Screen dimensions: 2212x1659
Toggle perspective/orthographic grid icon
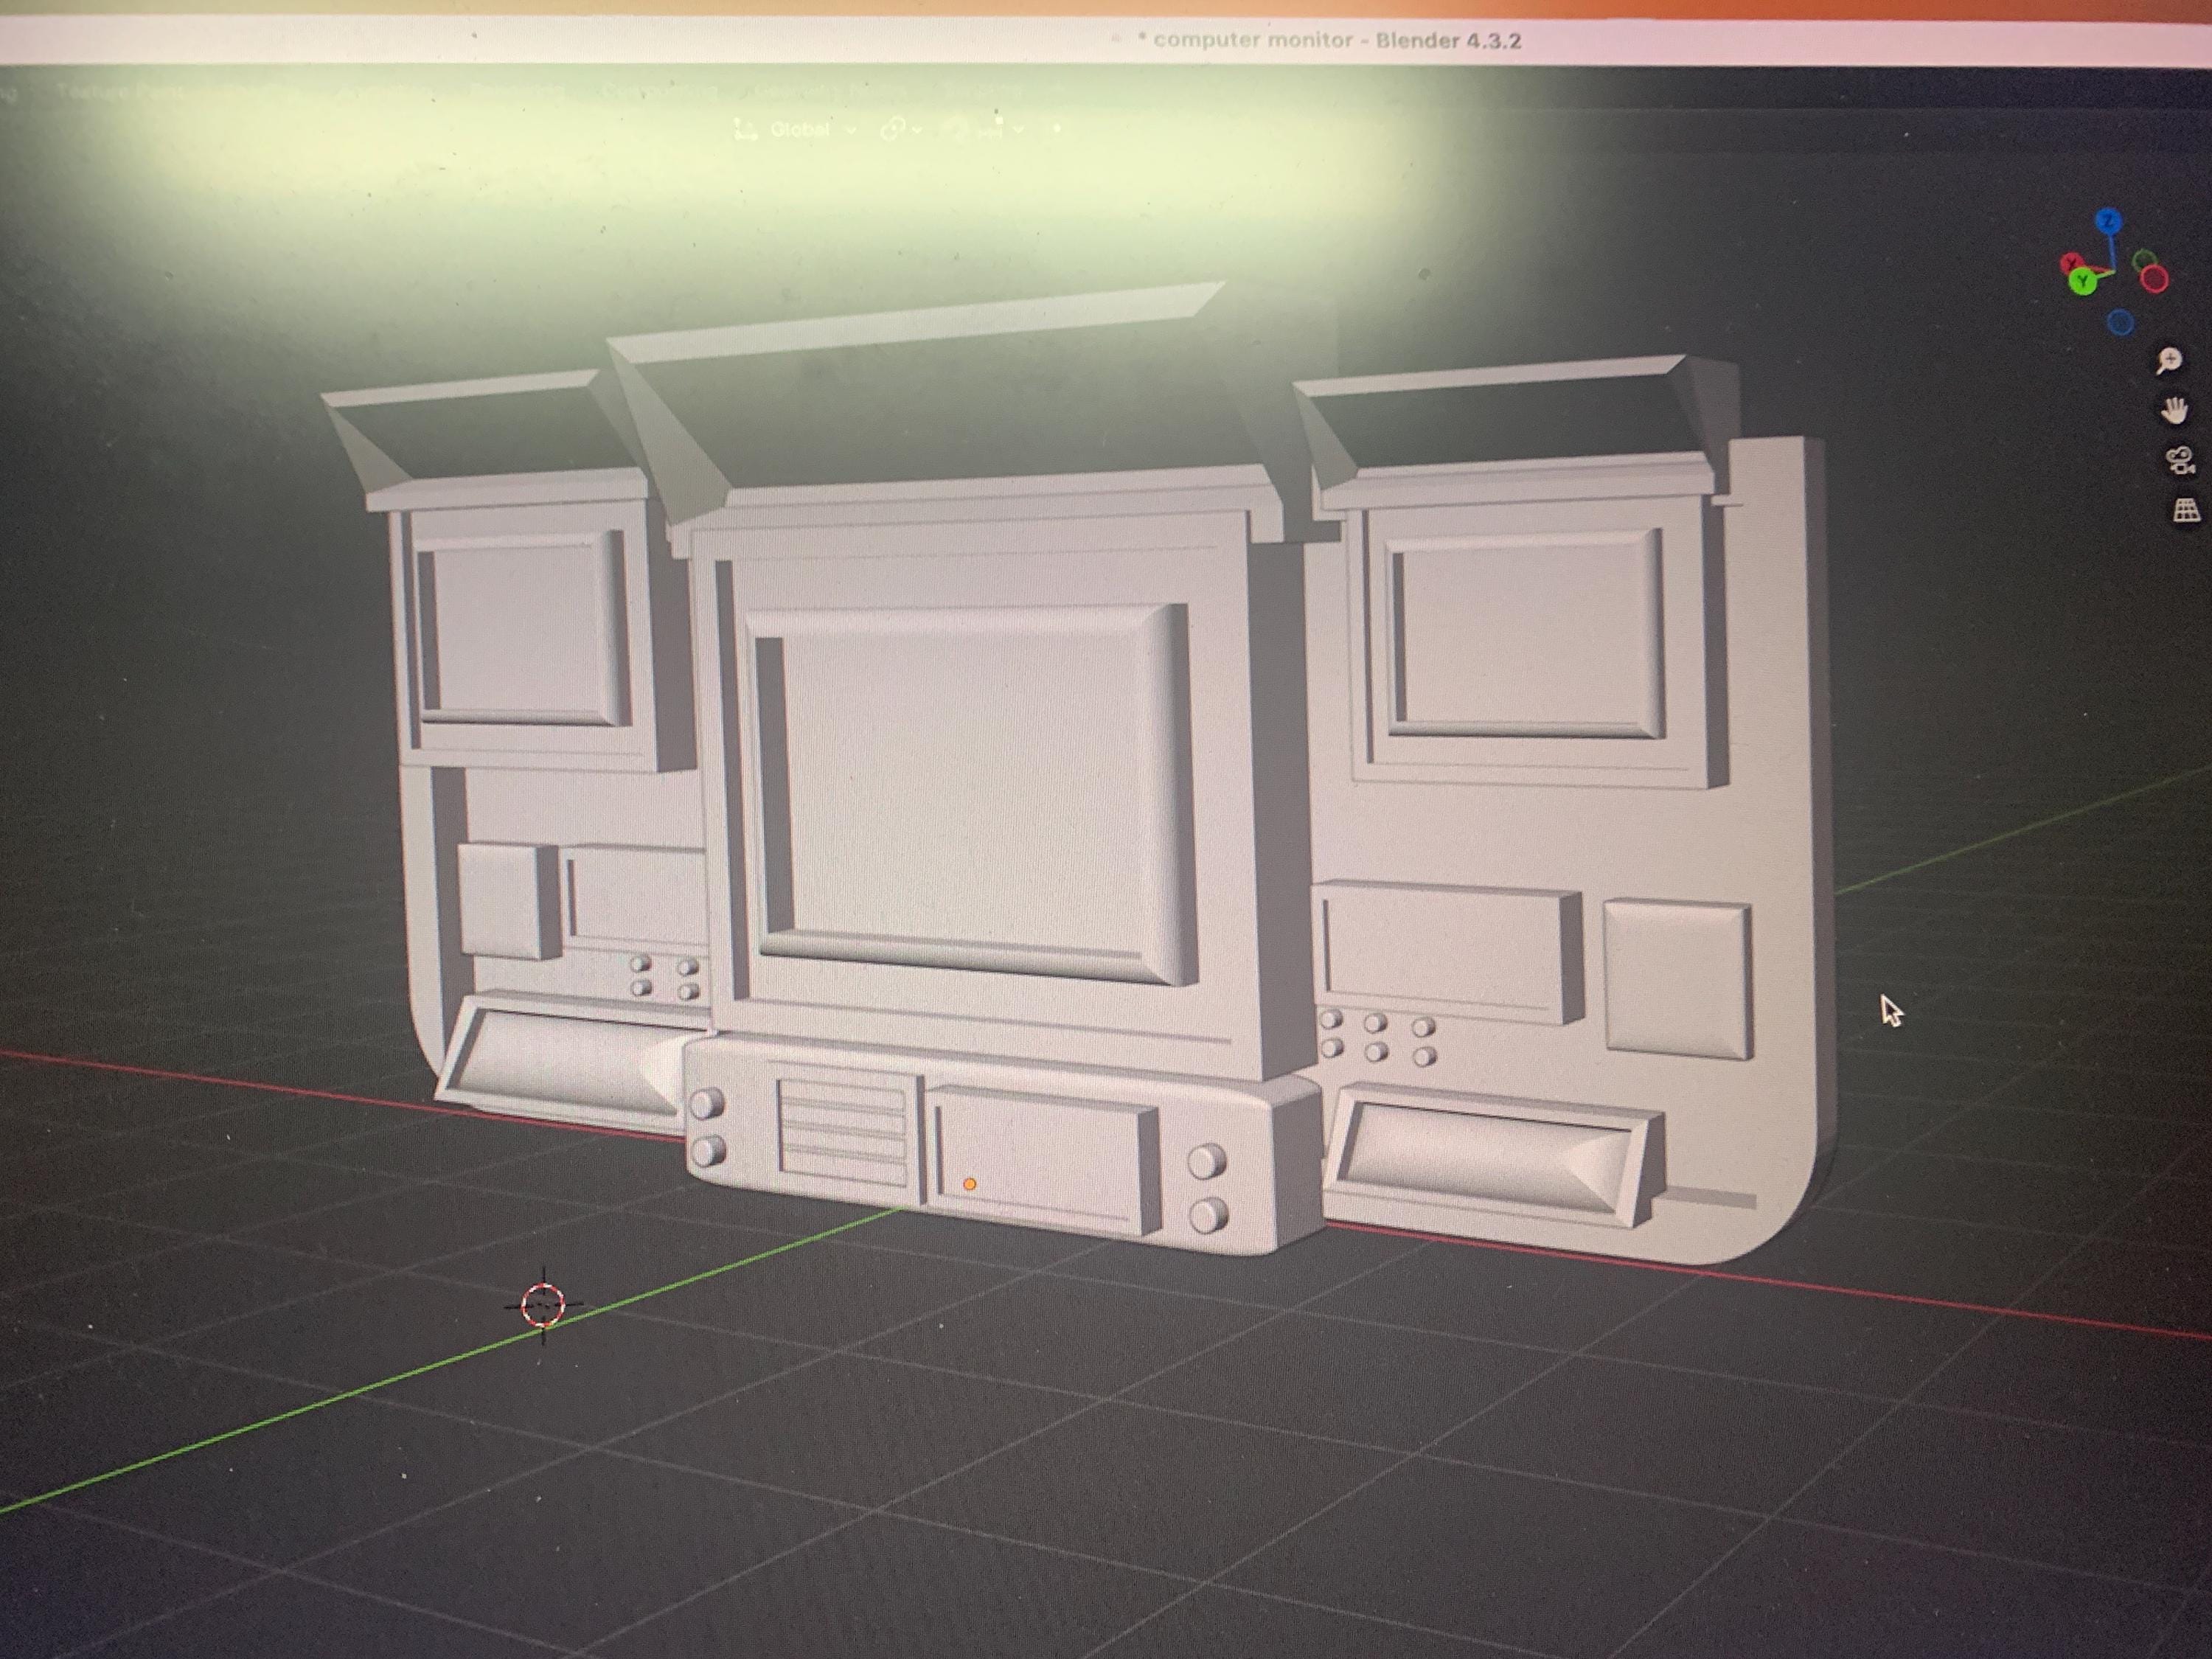(2186, 510)
